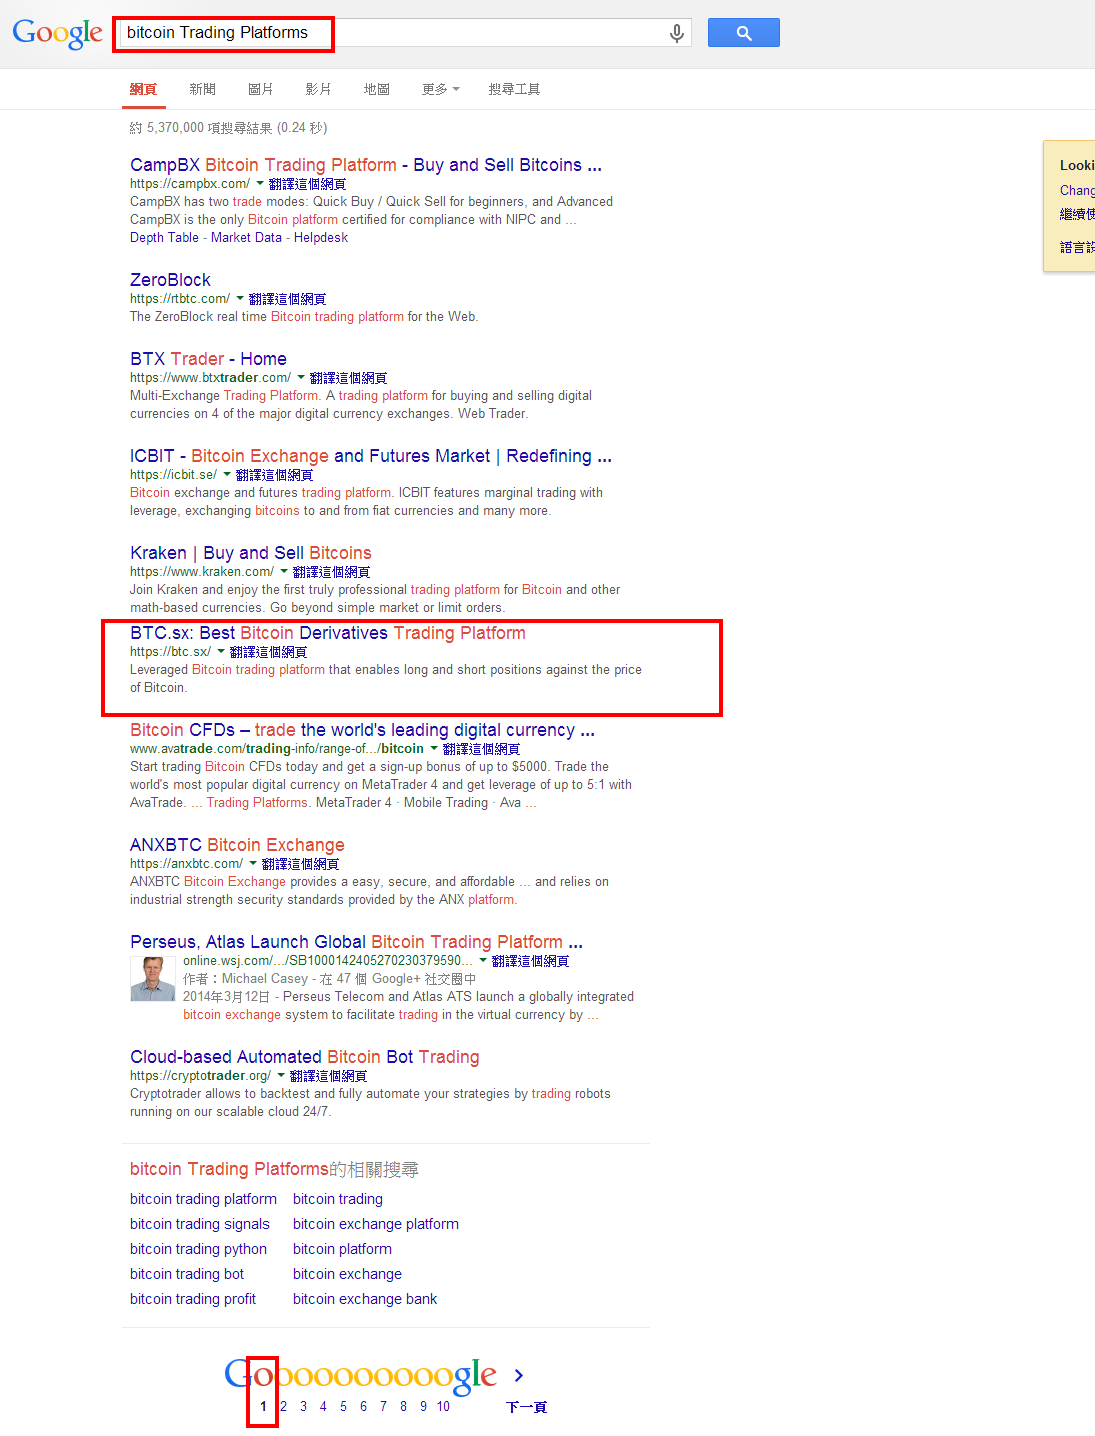Open the Google logo home link
1095x1436 pixels.
(x=57, y=33)
